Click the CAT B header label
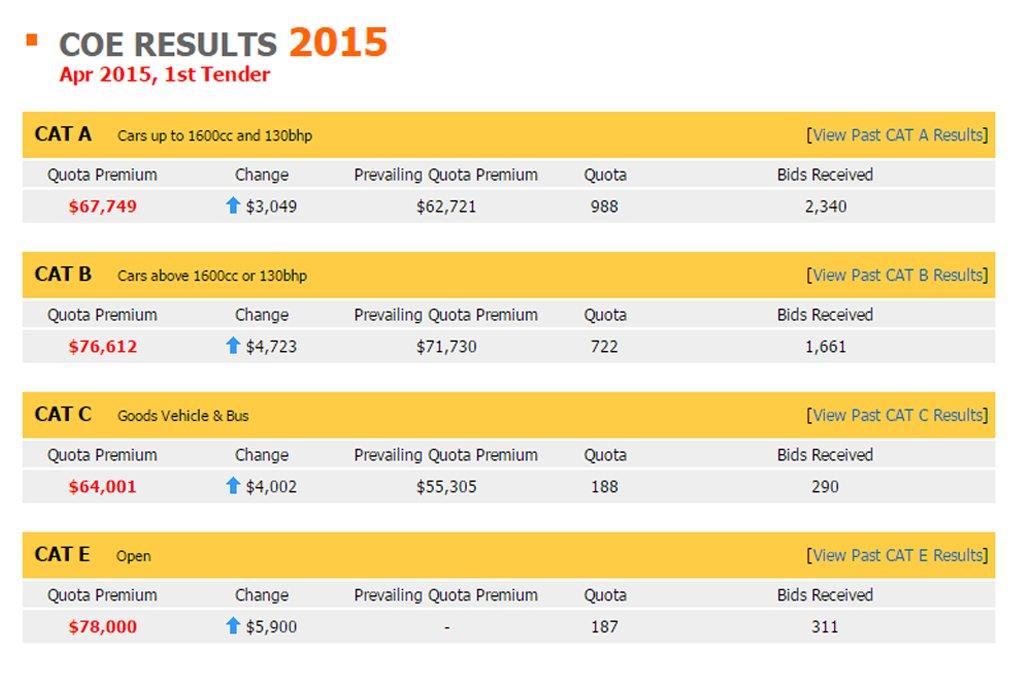 [63, 274]
